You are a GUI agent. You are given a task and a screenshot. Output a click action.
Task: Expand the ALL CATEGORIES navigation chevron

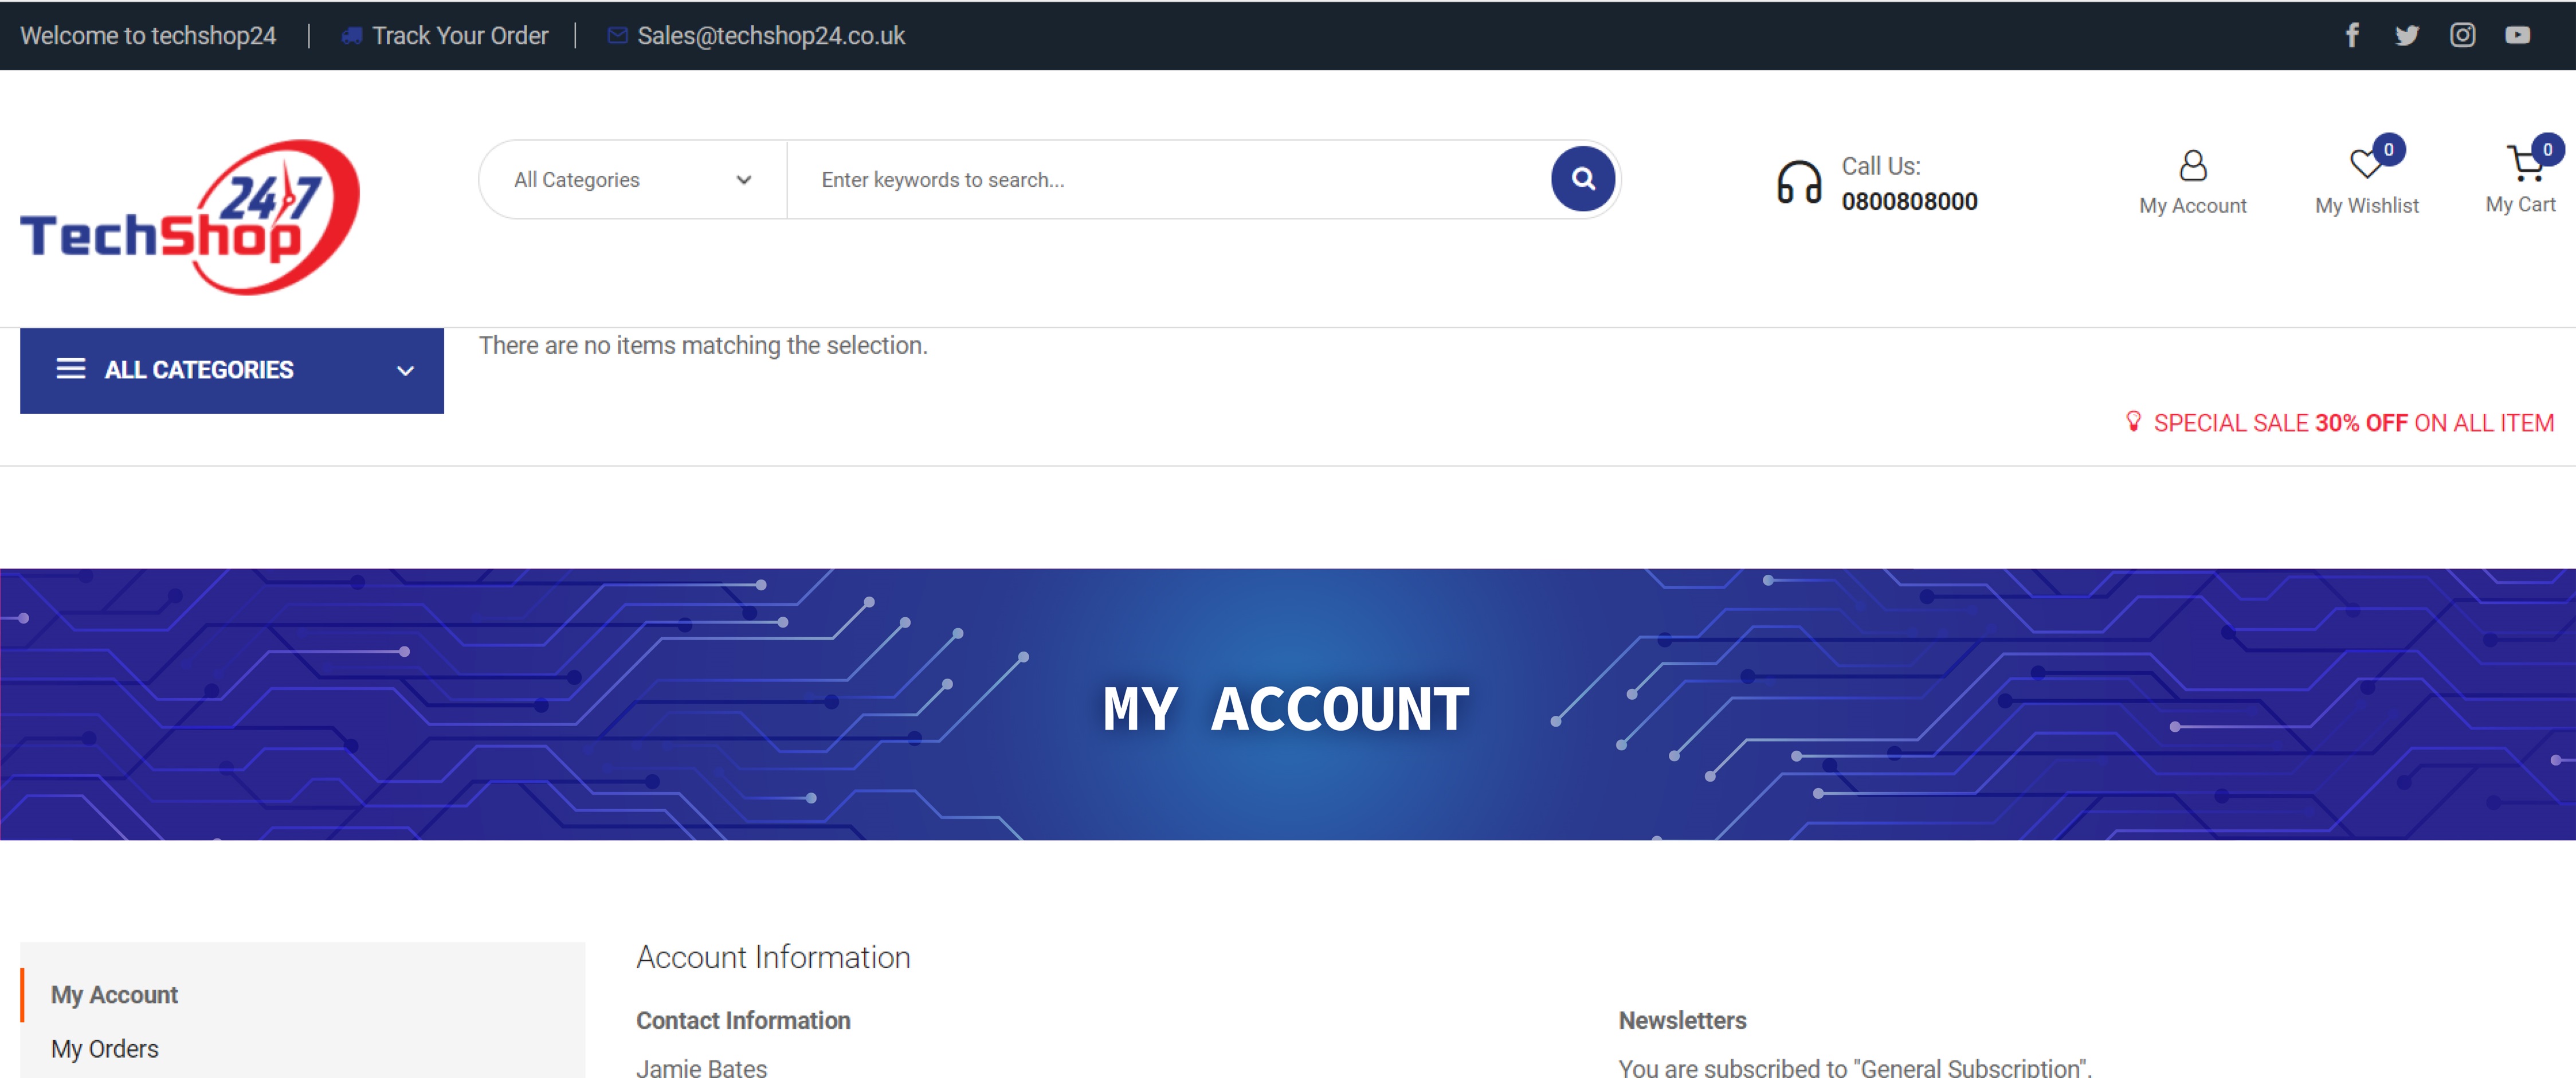click(405, 371)
